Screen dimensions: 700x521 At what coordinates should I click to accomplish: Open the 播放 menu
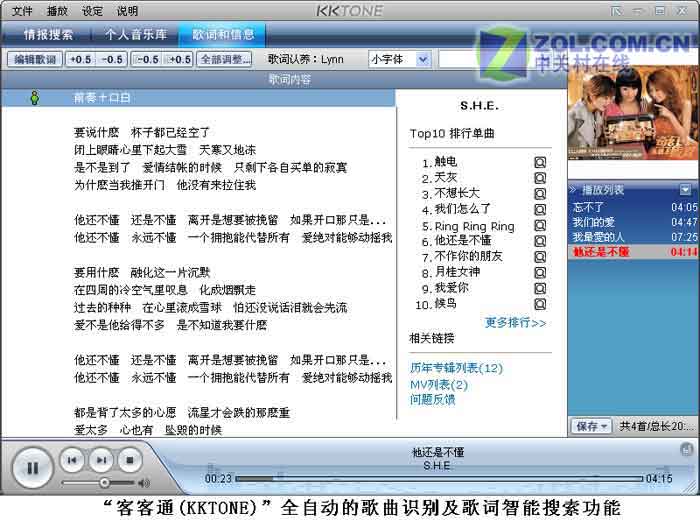57,11
